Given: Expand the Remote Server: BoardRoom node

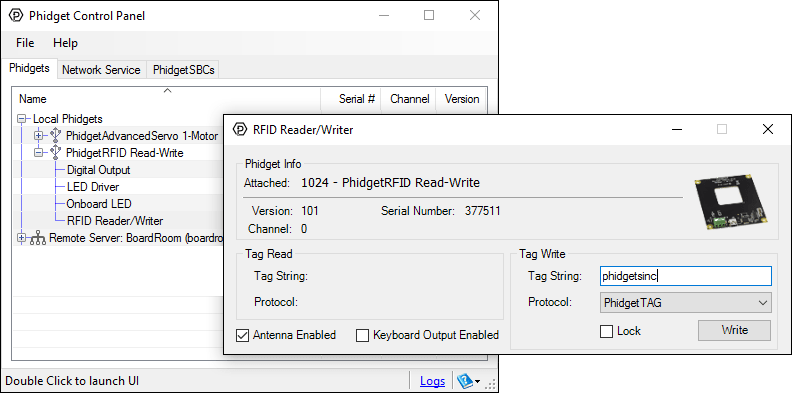Looking at the screenshot, I should [x=22, y=238].
